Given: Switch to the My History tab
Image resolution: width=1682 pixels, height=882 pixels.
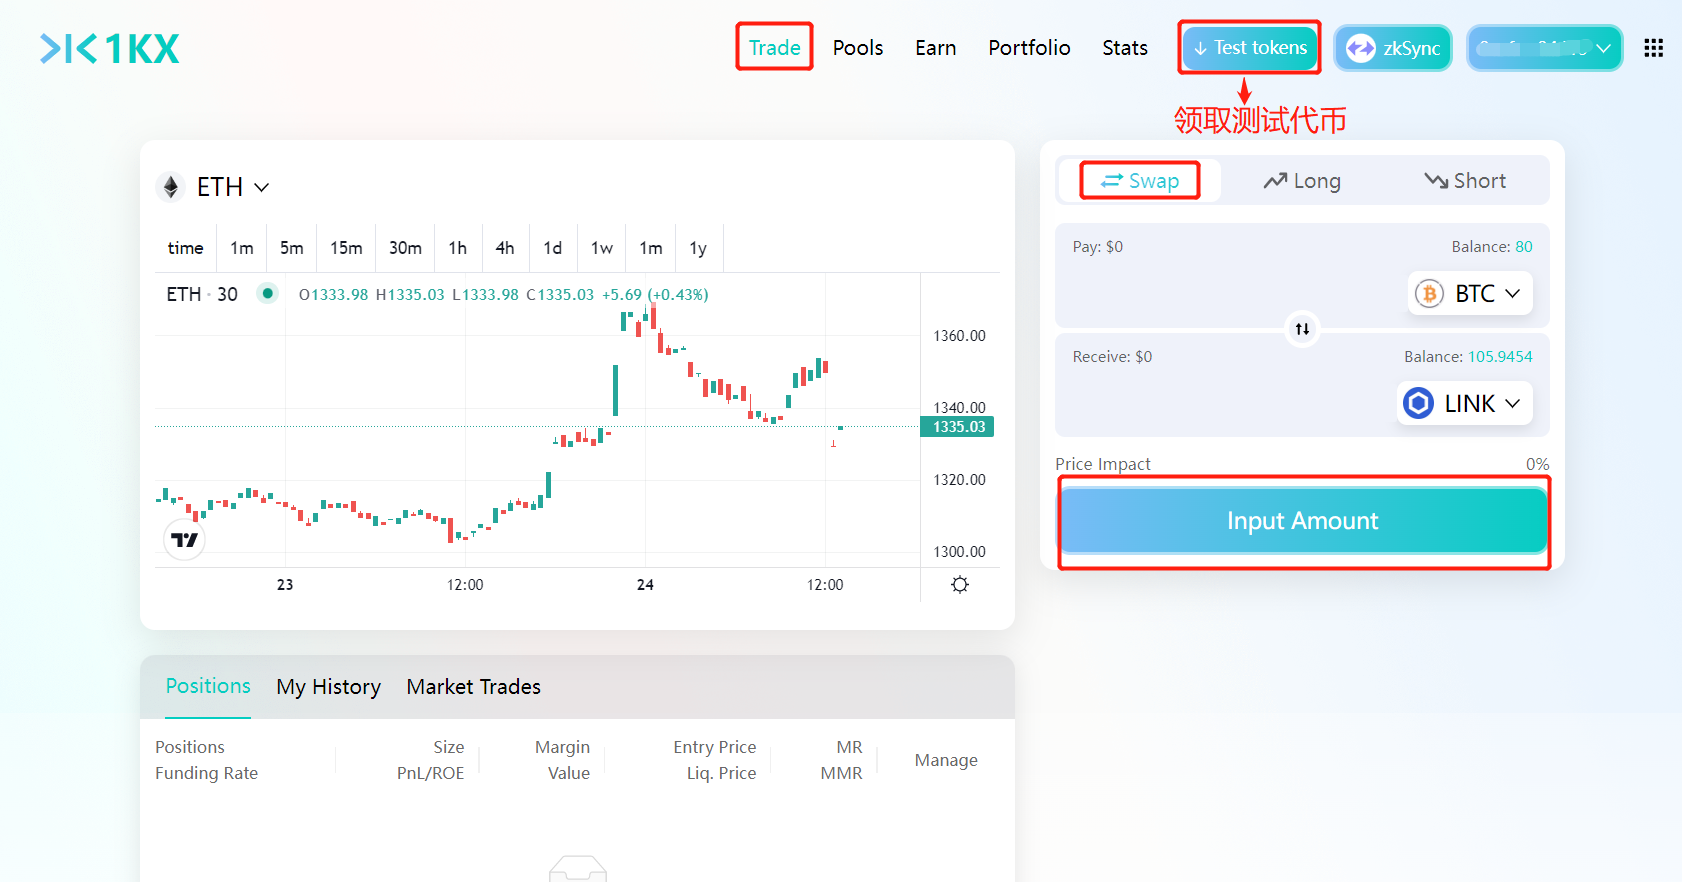Looking at the screenshot, I should [x=328, y=687].
